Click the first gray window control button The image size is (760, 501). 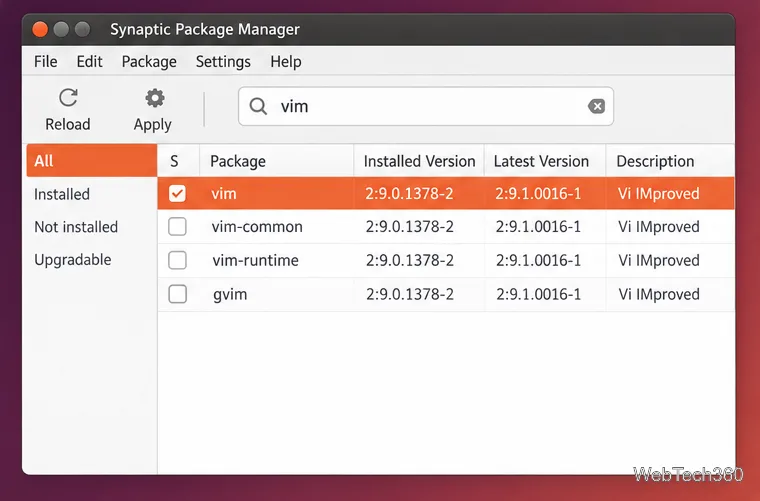pyautogui.click(x=61, y=30)
